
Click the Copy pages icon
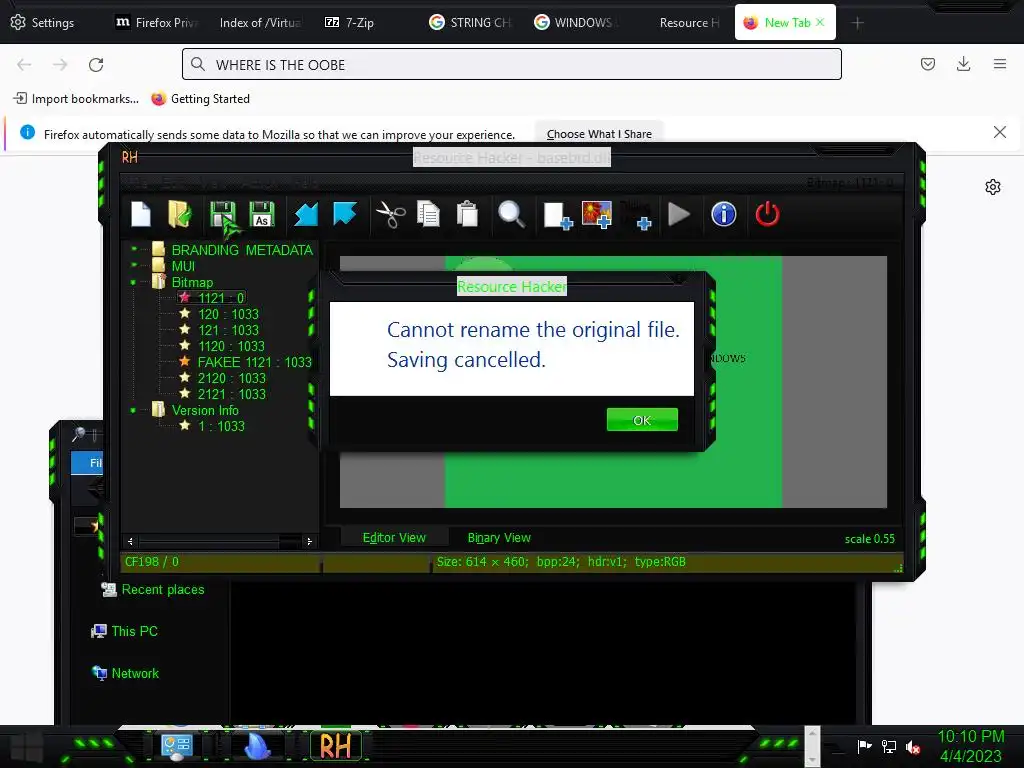pyautogui.click(x=428, y=214)
